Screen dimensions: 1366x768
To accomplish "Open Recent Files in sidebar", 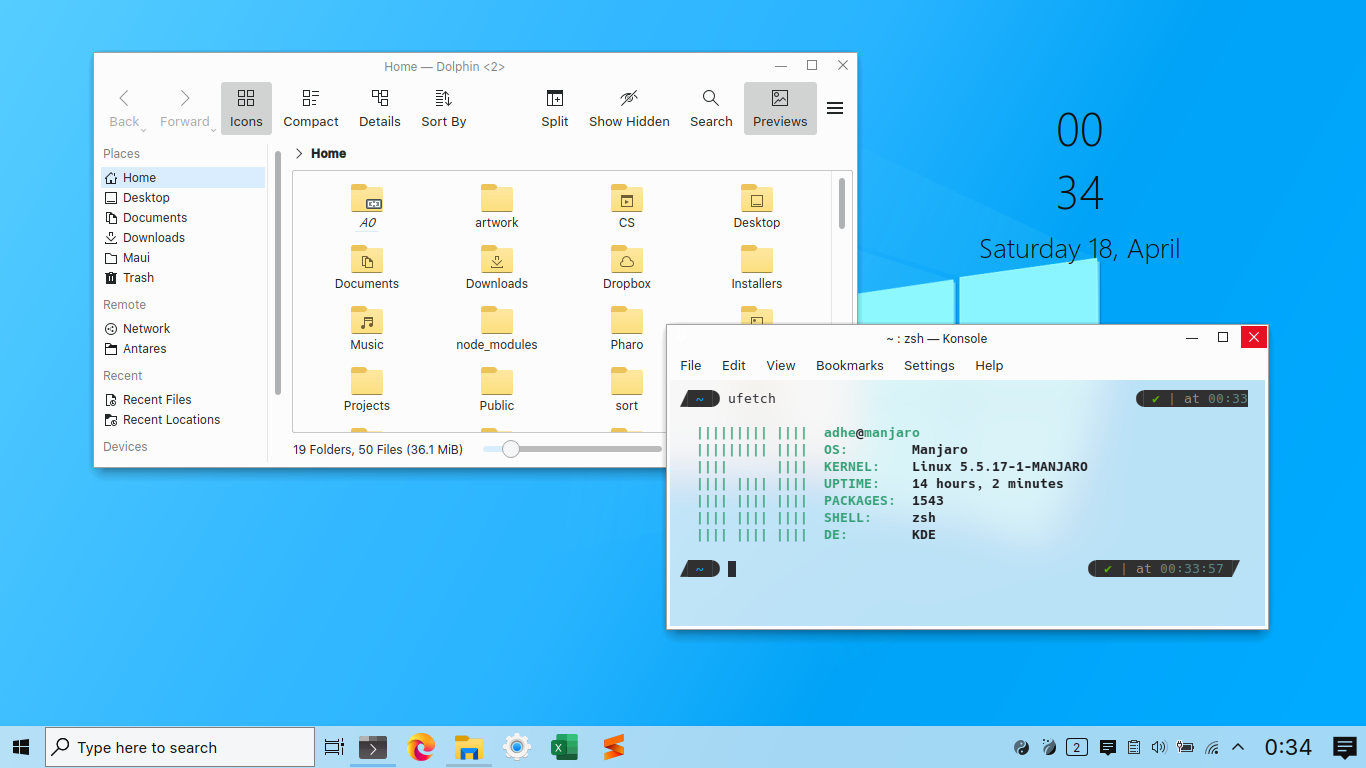I will click(x=183, y=399).
